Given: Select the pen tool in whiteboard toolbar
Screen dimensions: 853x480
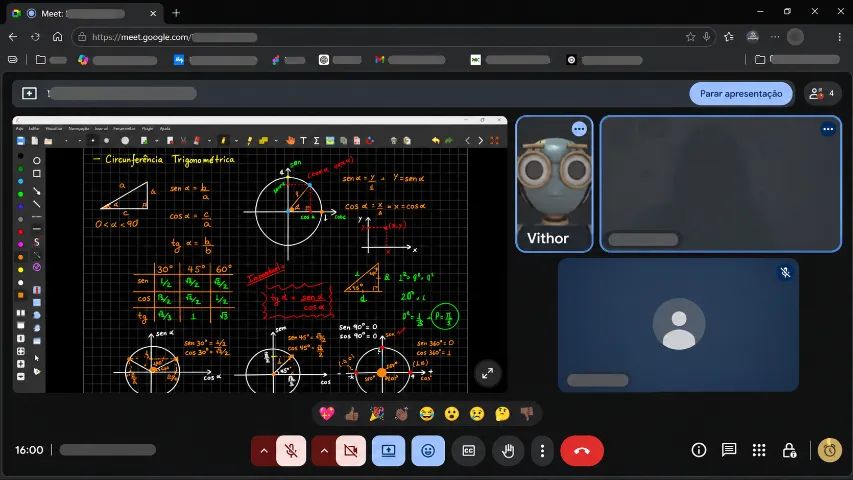Looking at the screenshot, I should (x=224, y=140).
